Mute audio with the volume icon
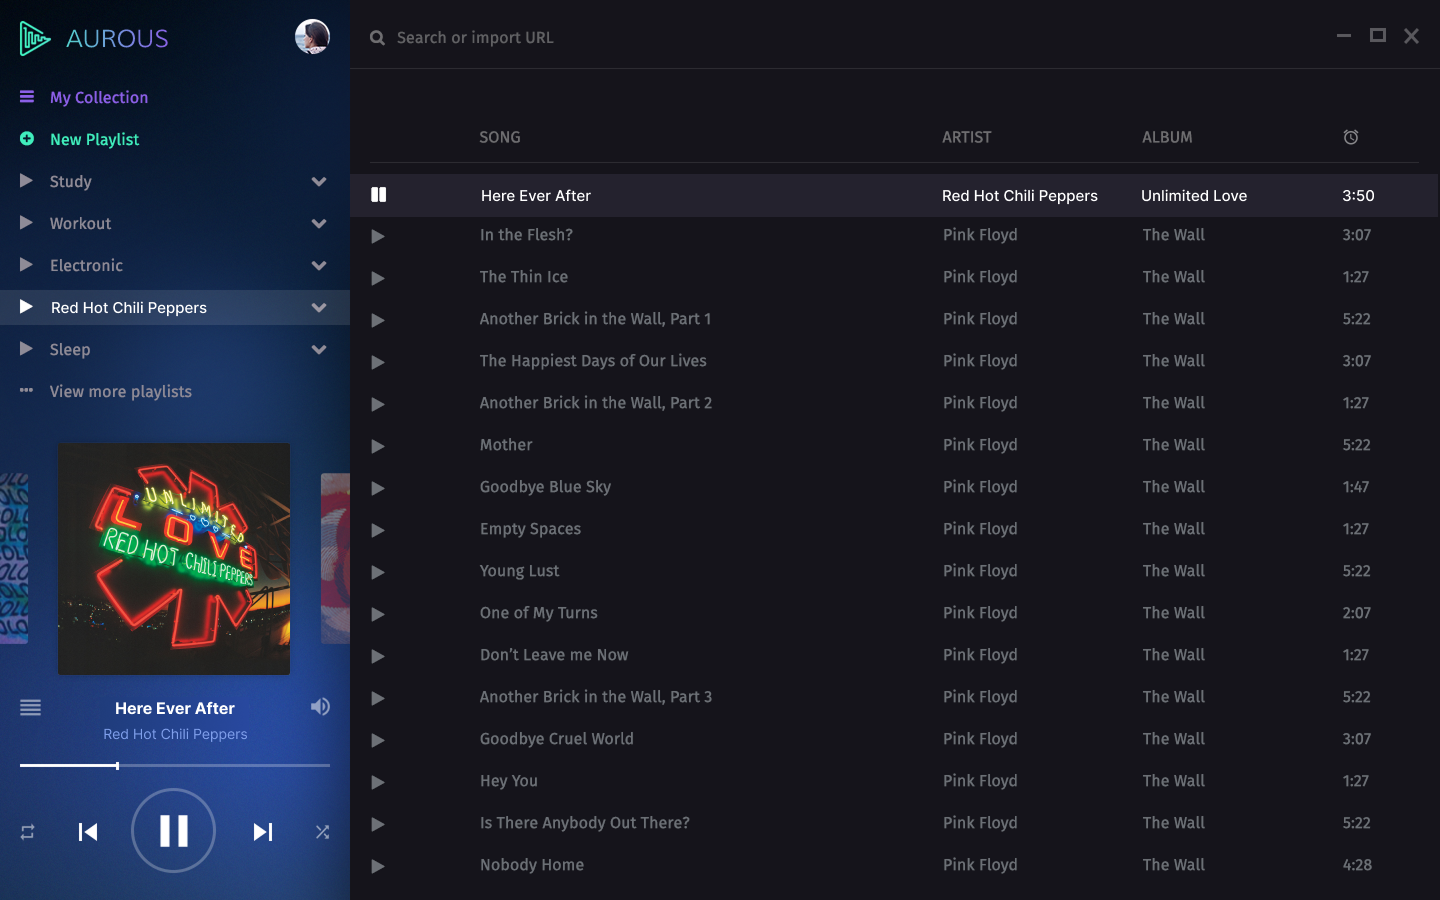Screen dimensions: 1440x900 (x=319, y=707)
